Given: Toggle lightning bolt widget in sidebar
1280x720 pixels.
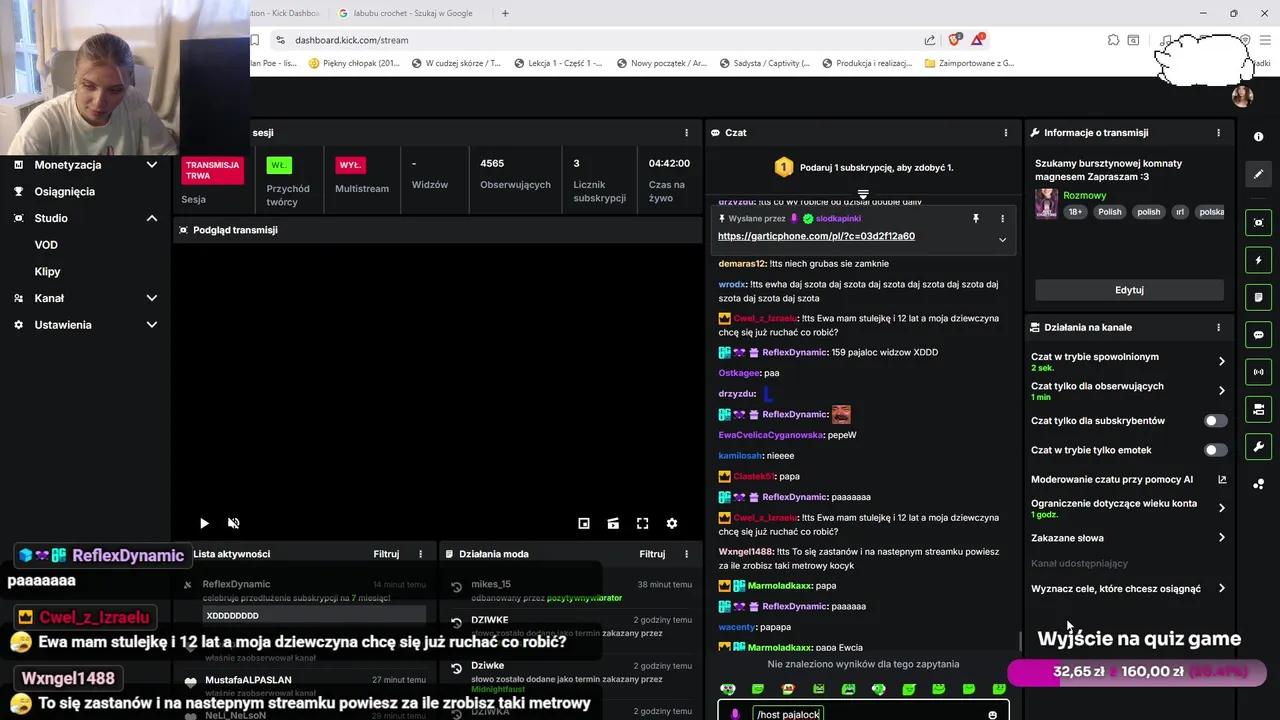Looking at the screenshot, I should pyautogui.click(x=1258, y=260).
